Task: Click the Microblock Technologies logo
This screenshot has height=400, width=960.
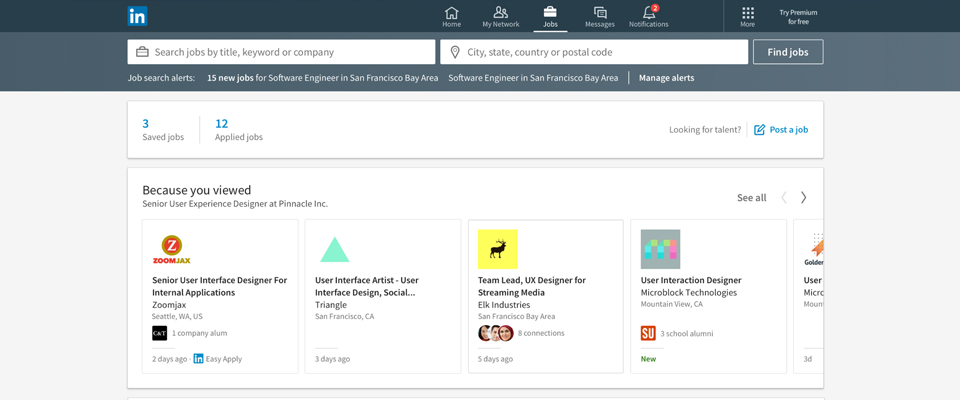Action: [x=660, y=249]
